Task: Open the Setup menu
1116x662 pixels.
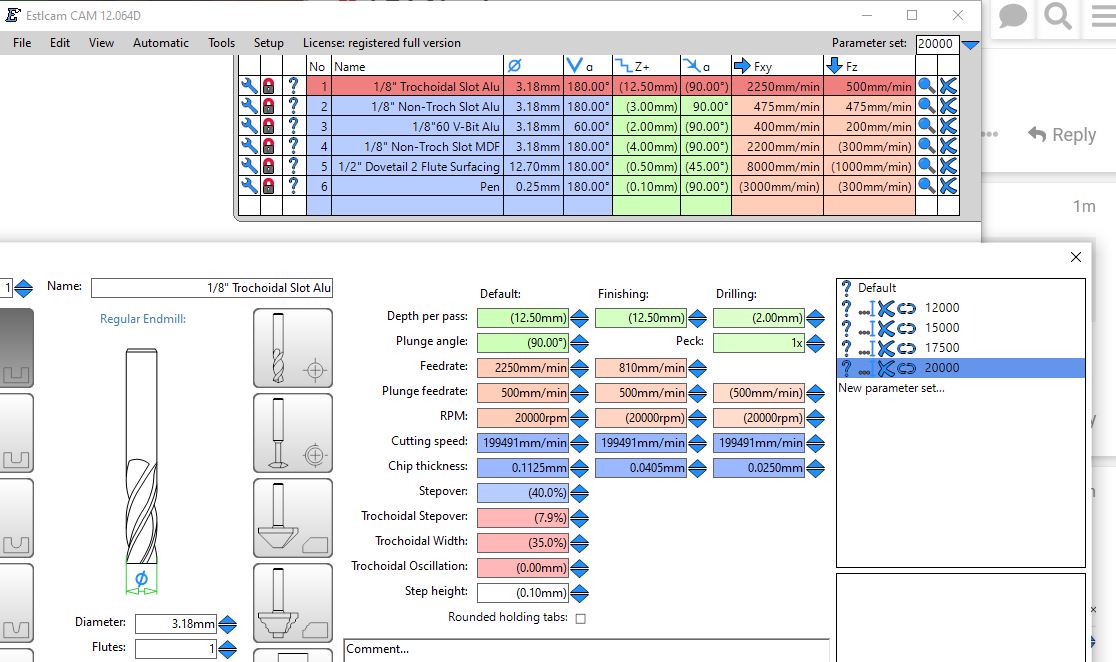Action: click(x=268, y=43)
